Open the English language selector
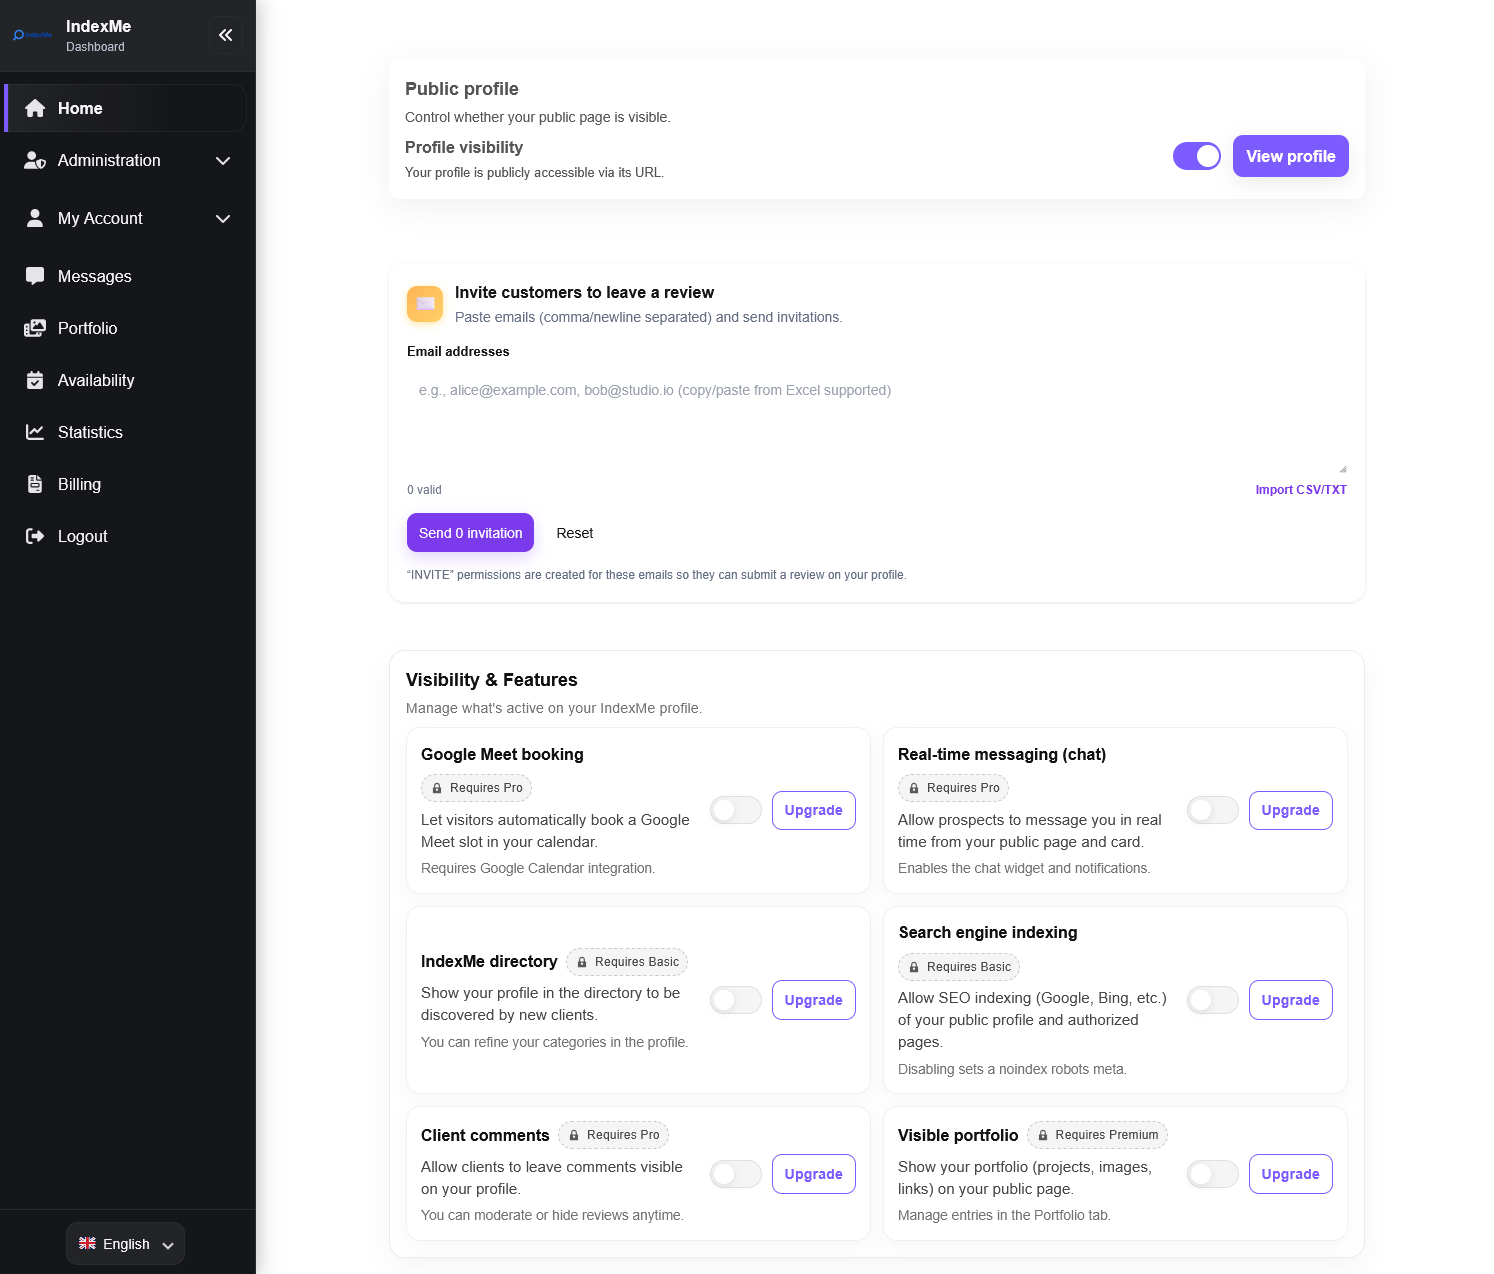 124,1243
